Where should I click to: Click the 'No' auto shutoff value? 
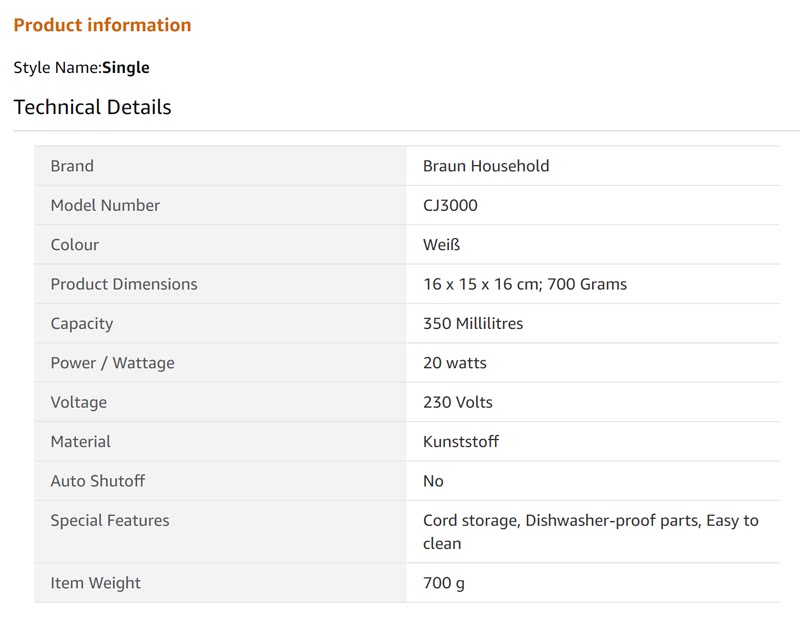click(x=433, y=480)
